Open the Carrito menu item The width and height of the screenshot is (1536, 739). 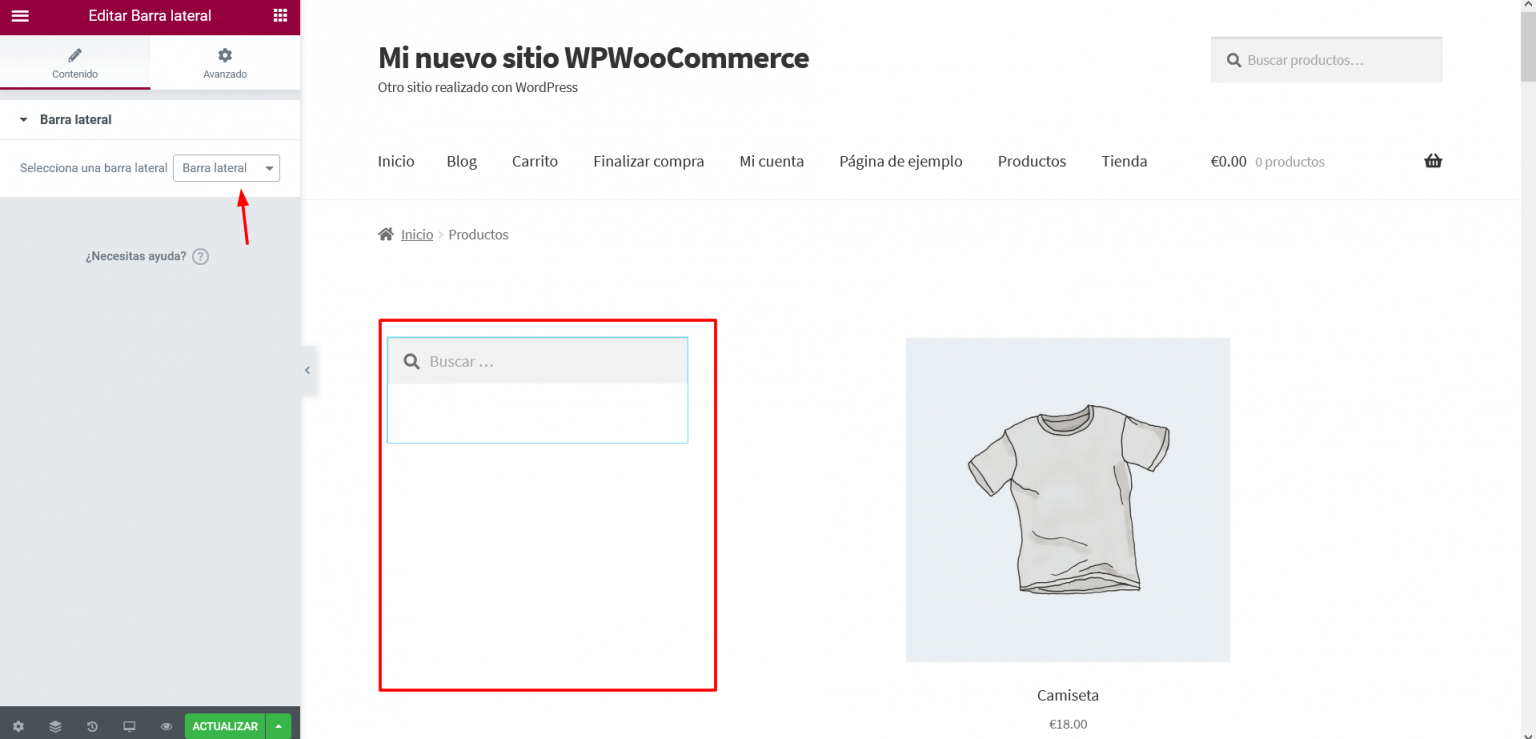[535, 161]
